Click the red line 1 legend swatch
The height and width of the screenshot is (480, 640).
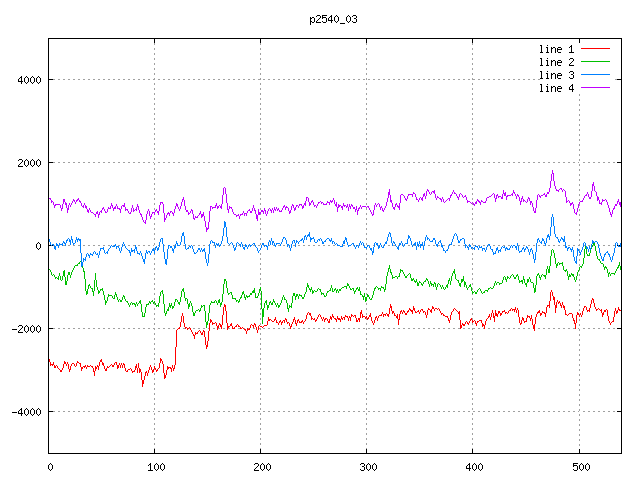coord(595,49)
